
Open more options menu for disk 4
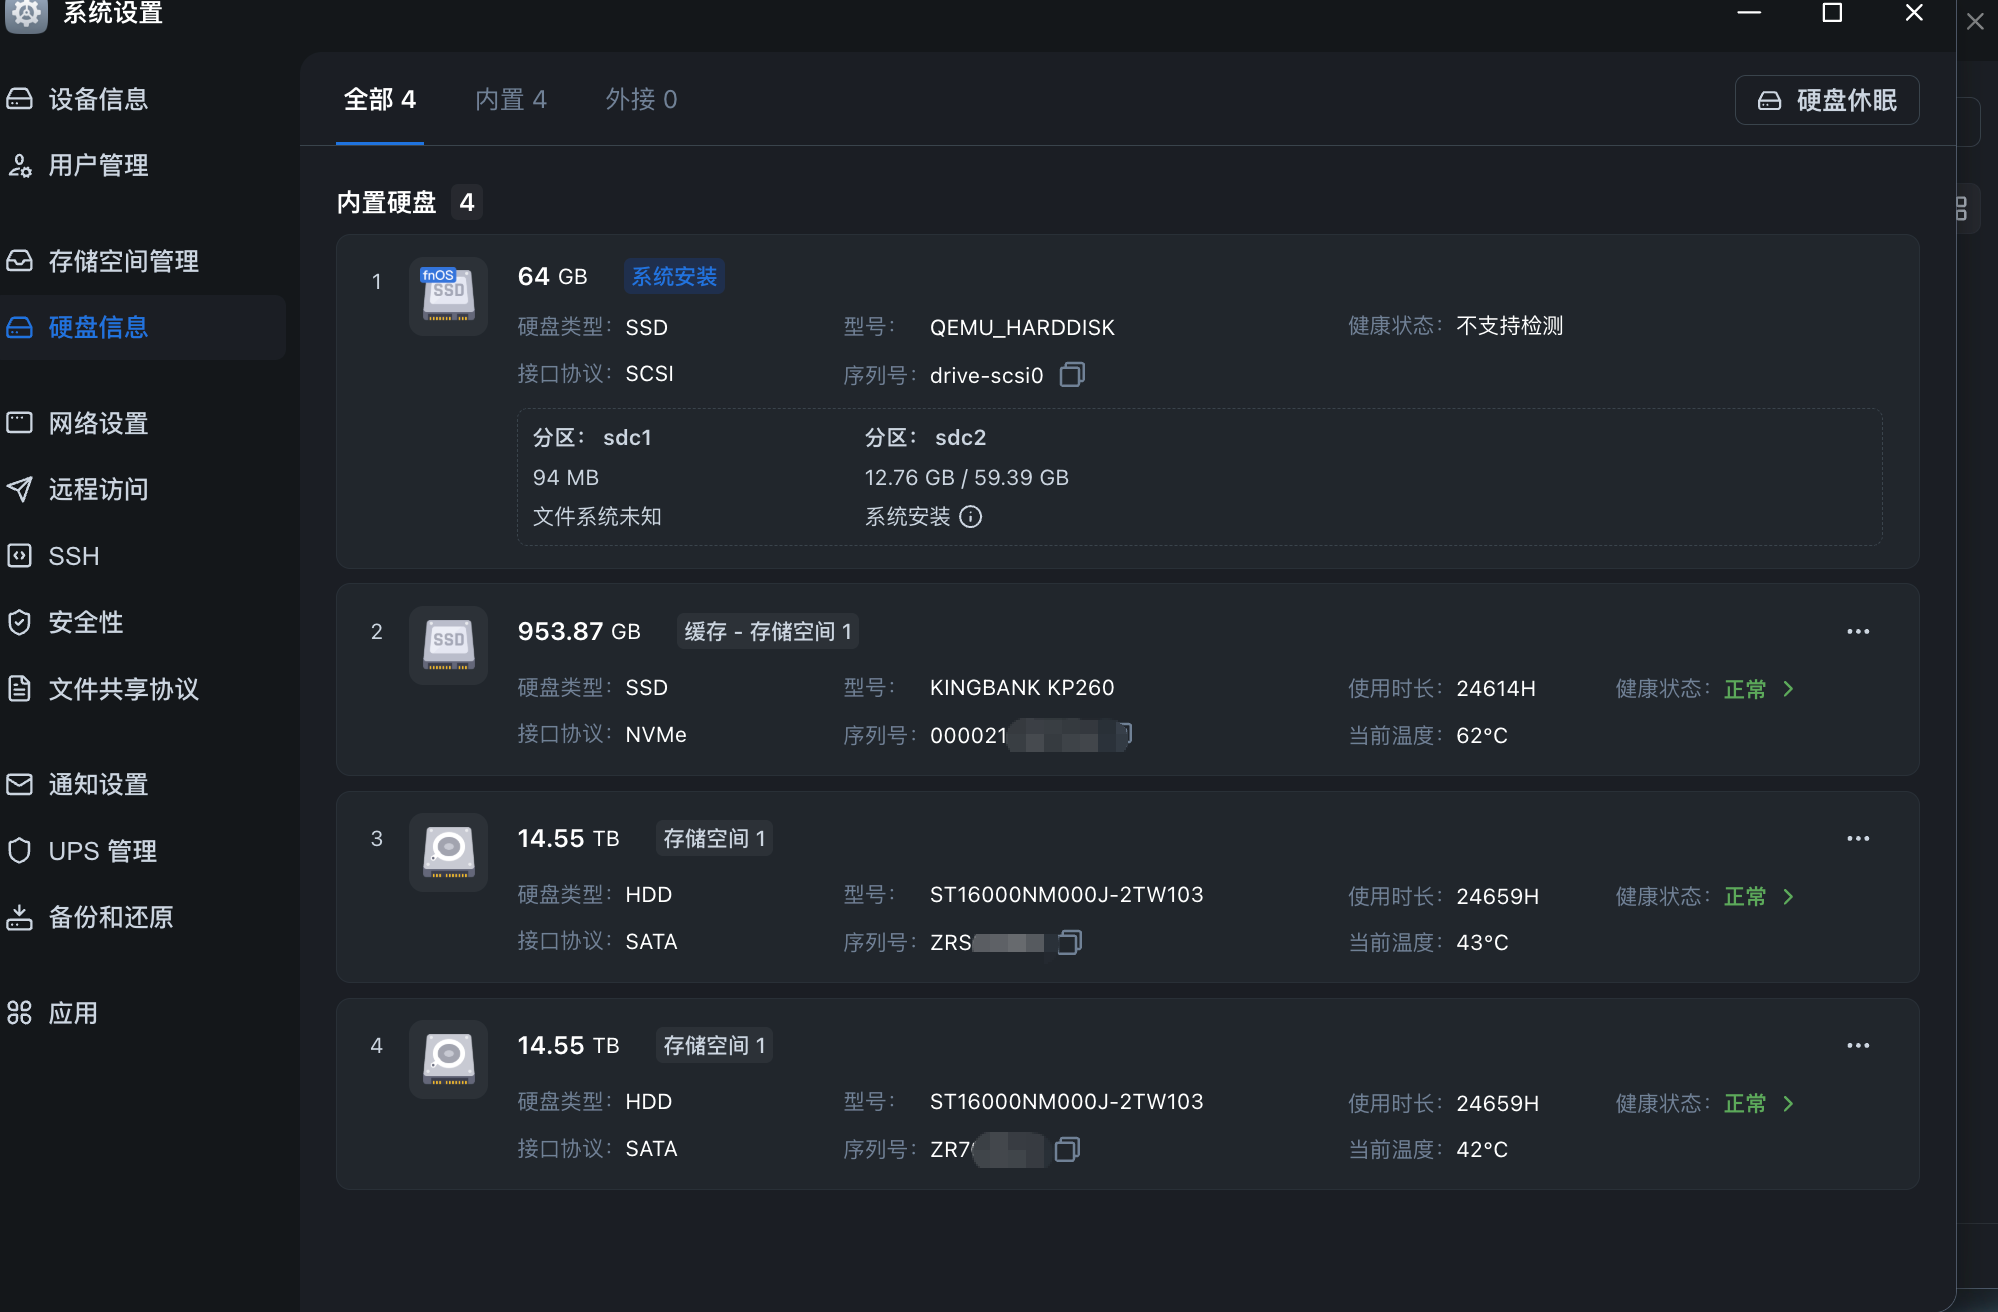[x=1857, y=1046]
